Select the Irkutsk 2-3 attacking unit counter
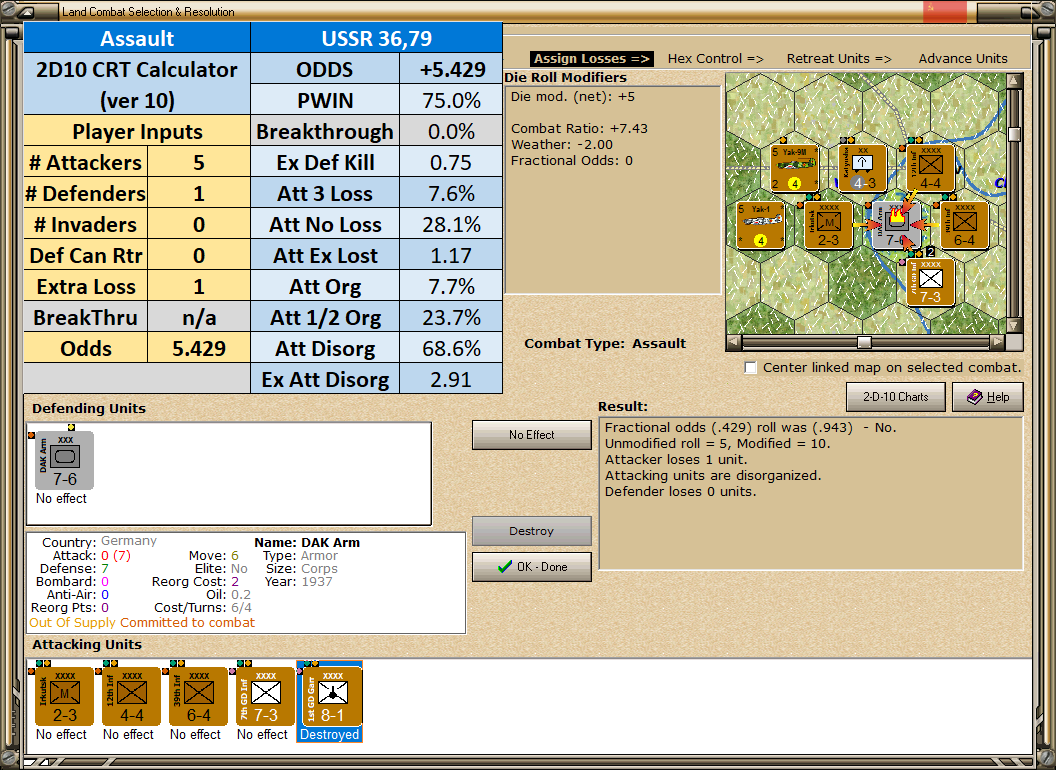 (x=65, y=697)
